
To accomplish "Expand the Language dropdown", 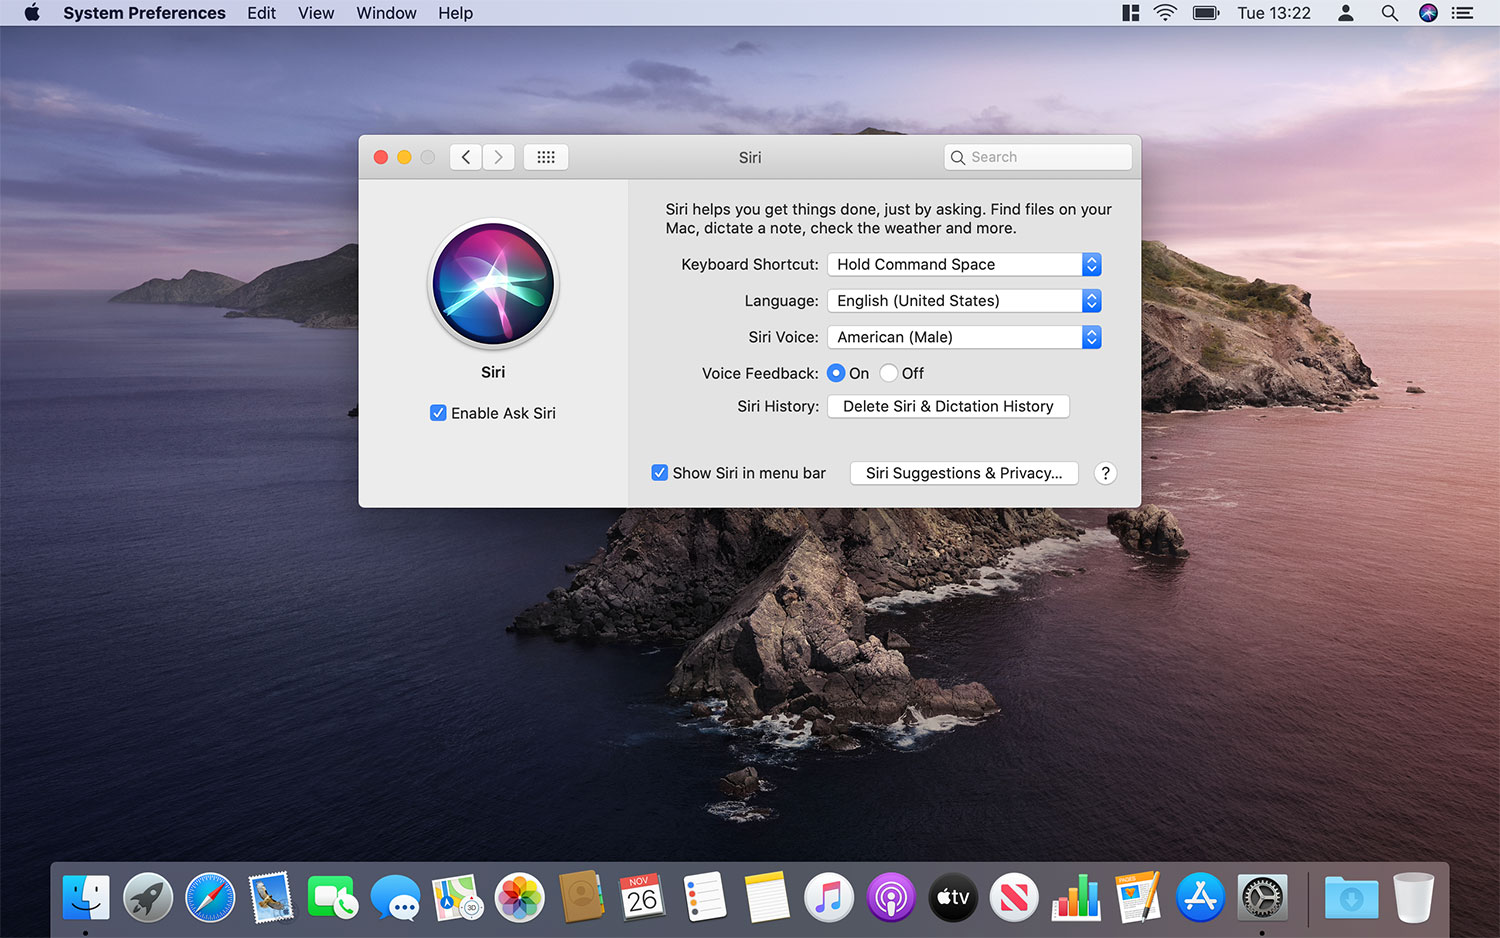I will (964, 301).
